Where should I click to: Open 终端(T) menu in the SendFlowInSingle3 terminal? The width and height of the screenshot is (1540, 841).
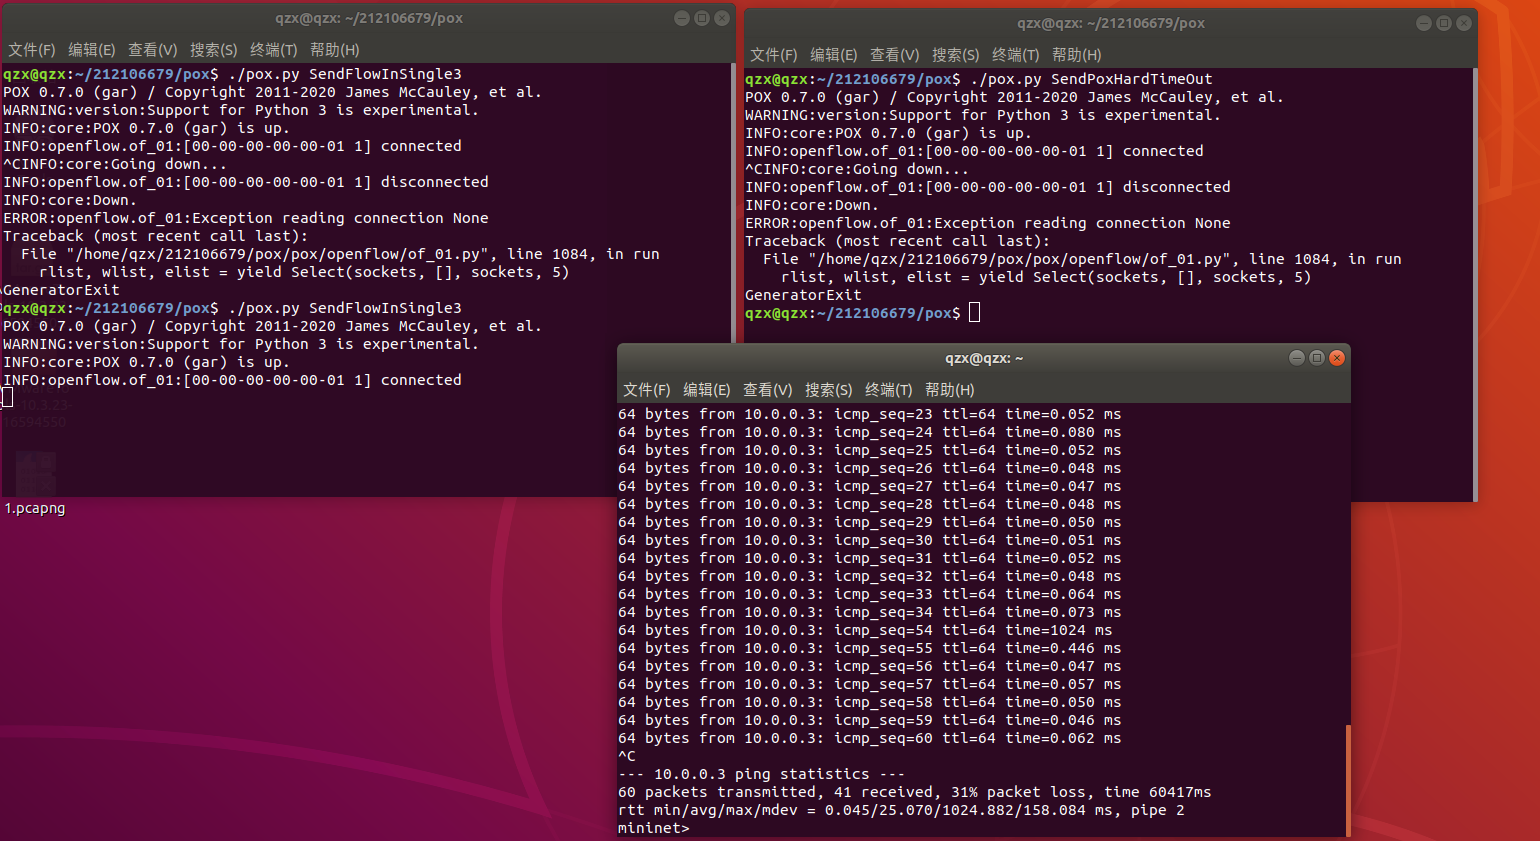tap(274, 50)
